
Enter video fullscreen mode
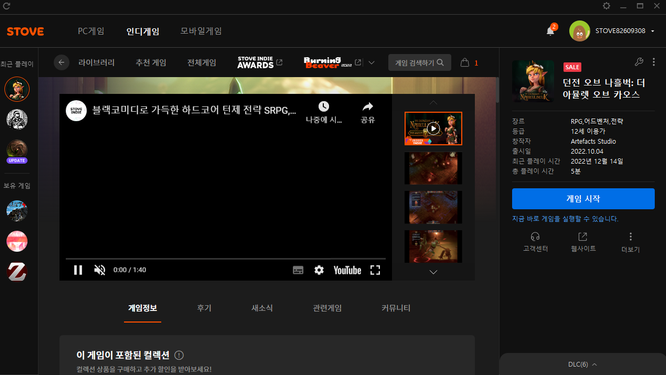tap(375, 270)
